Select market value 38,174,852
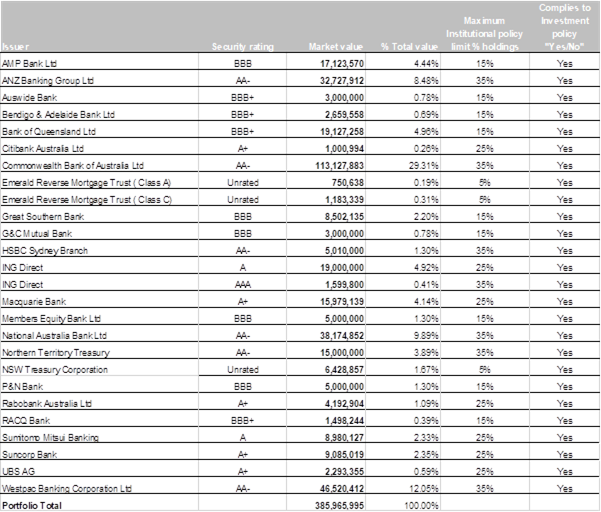This screenshot has width=601, height=512. pos(342,336)
